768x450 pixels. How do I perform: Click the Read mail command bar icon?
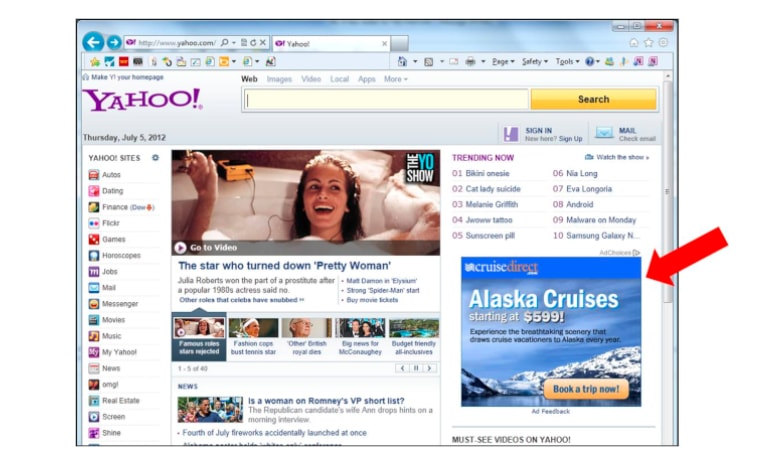(x=454, y=62)
